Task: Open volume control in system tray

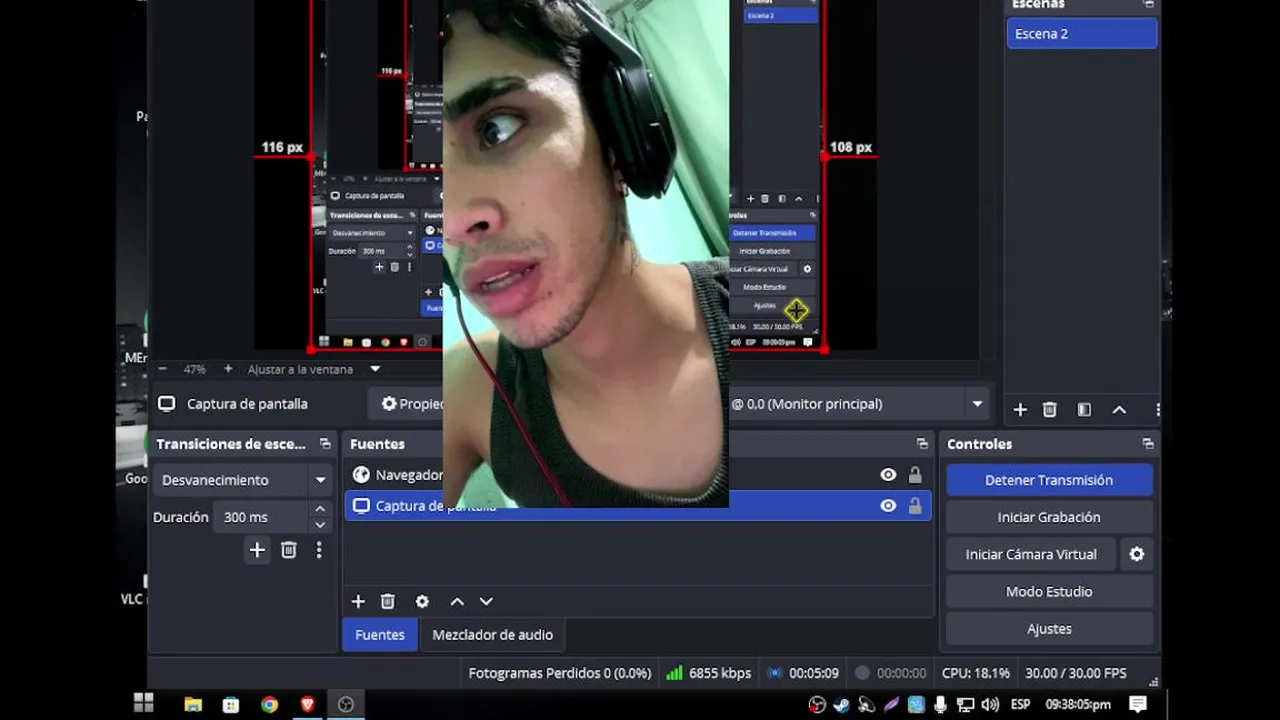Action: (990, 705)
